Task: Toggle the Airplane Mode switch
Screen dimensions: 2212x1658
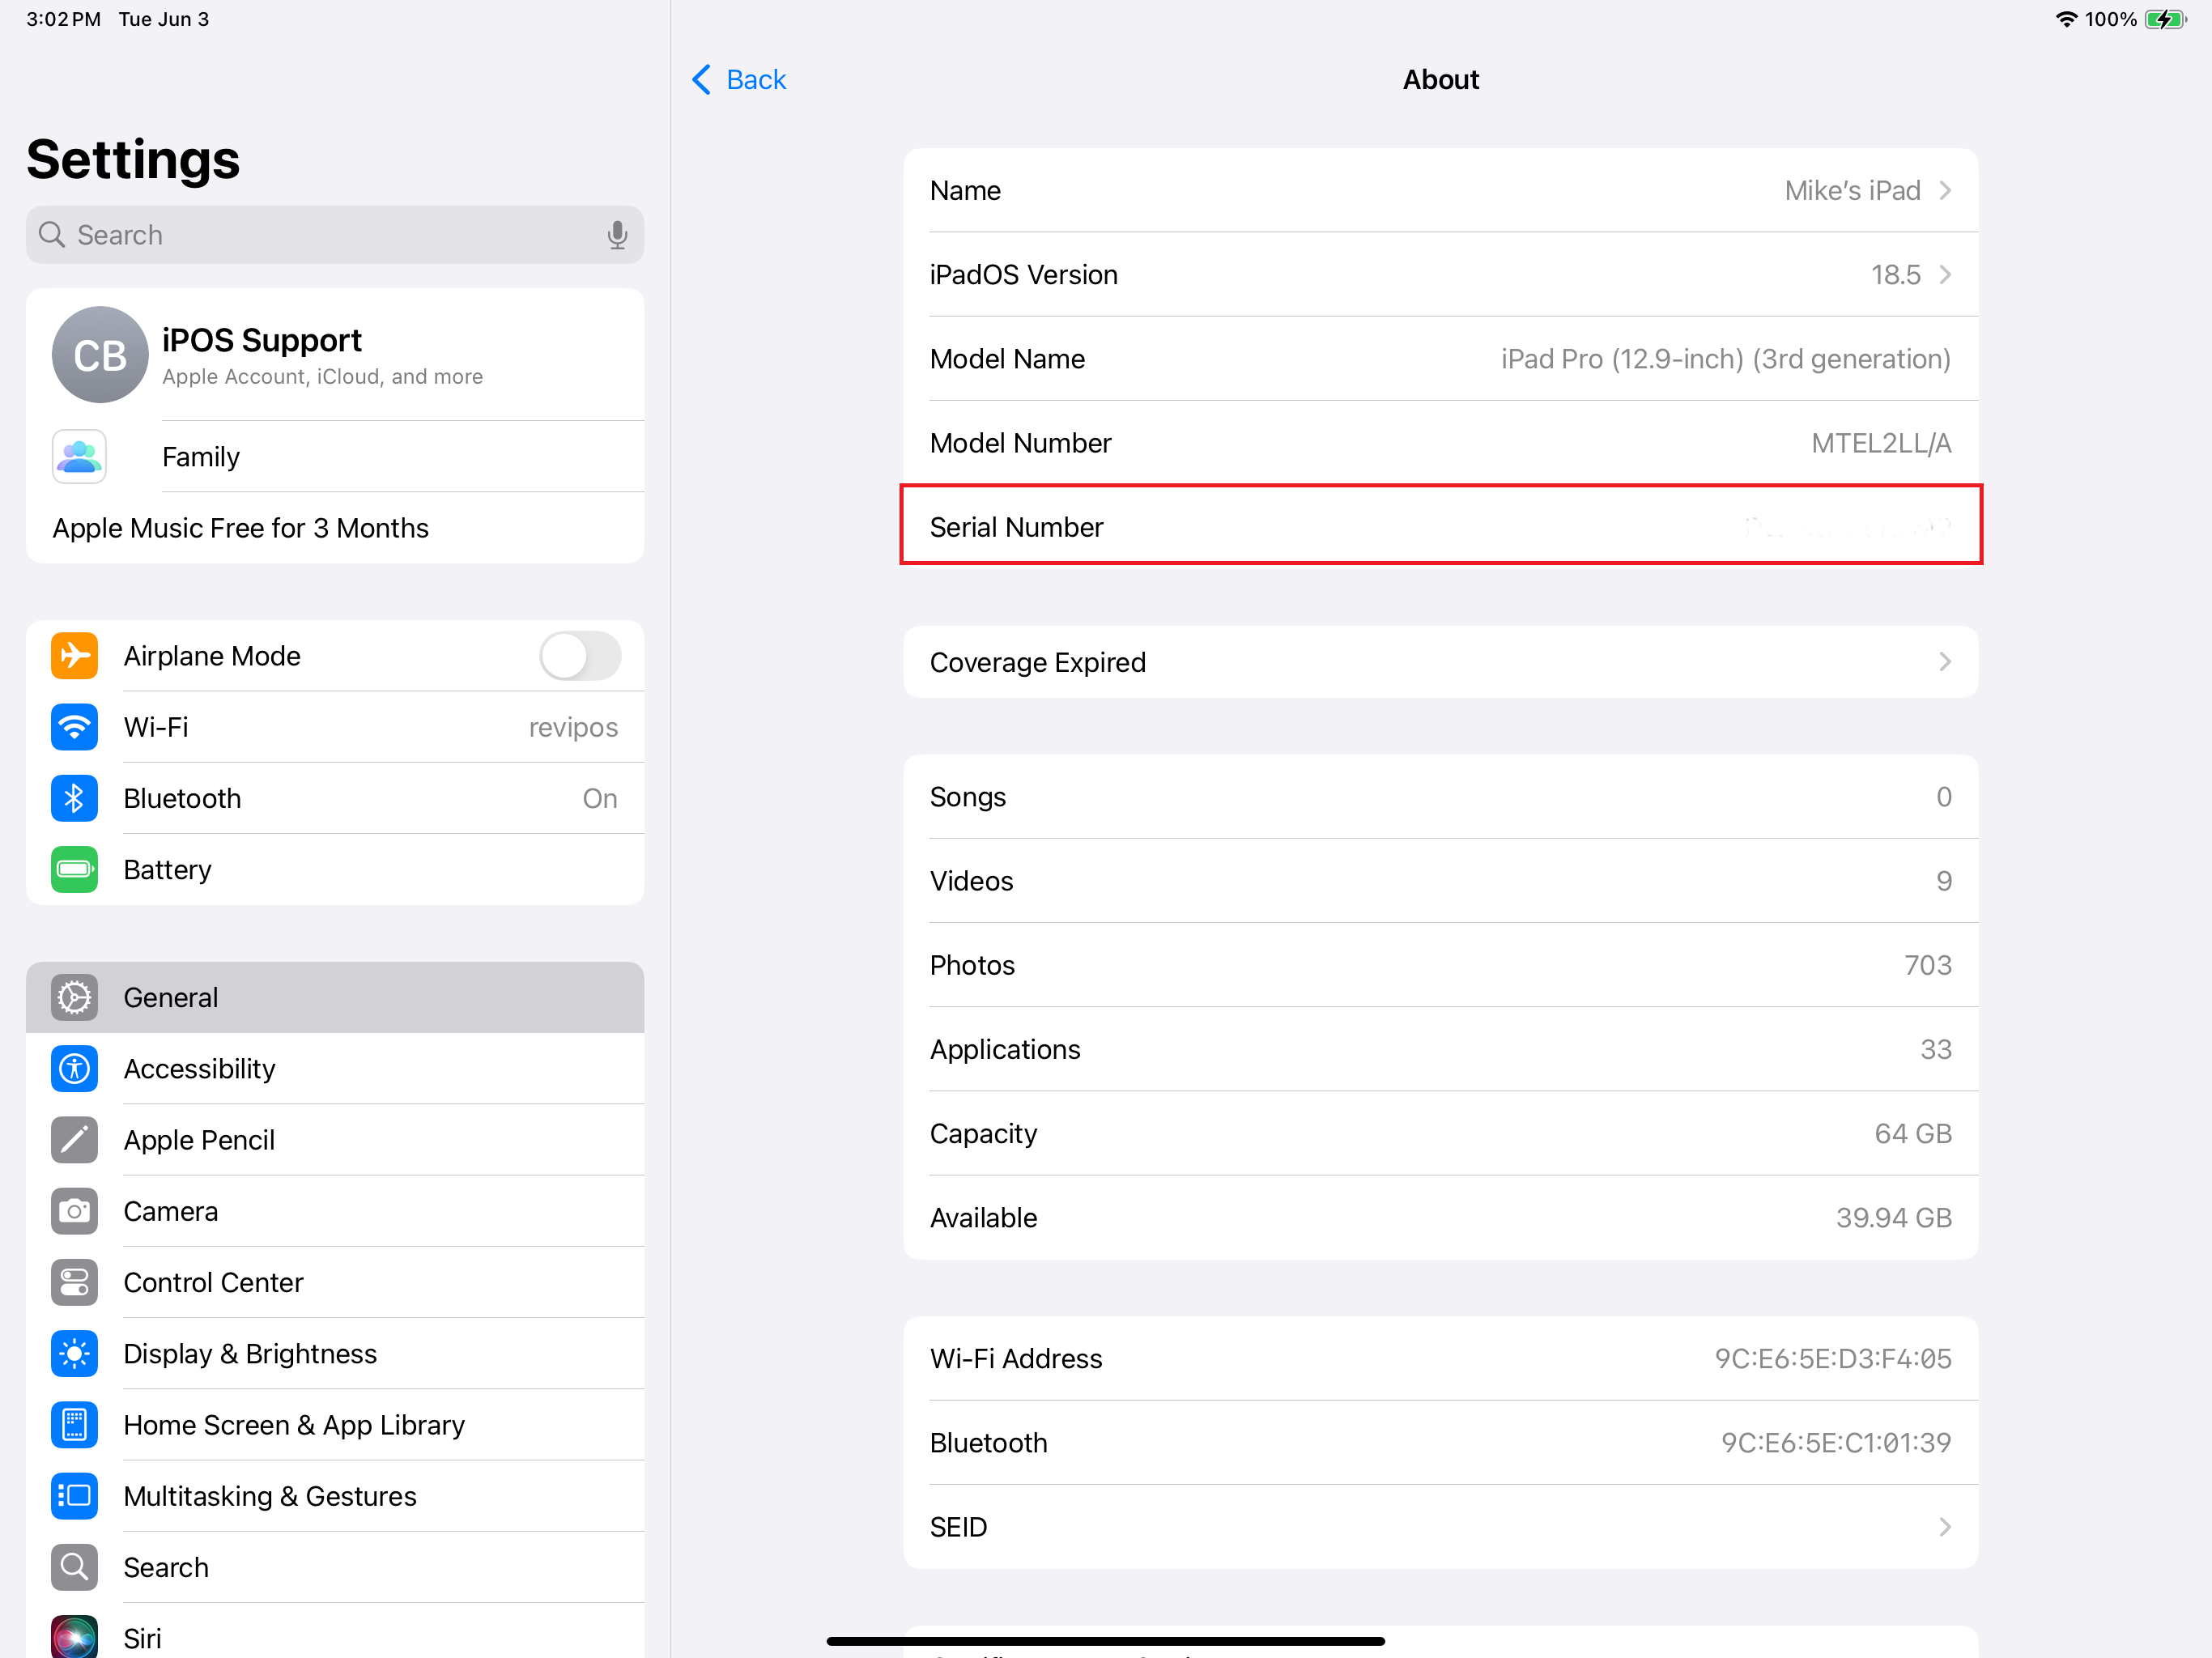Action: click(580, 656)
